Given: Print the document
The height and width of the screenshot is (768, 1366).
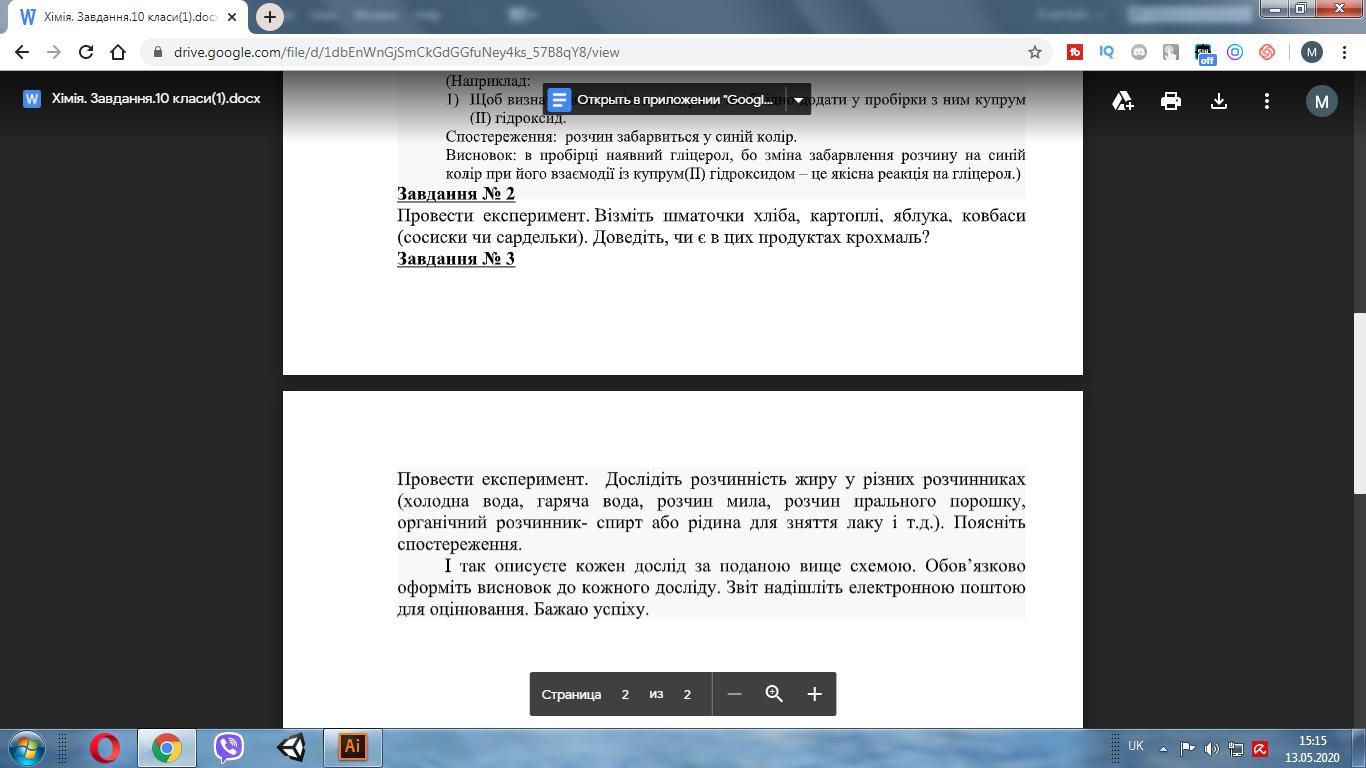Looking at the screenshot, I should pyautogui.click(x=1171, y=100).
